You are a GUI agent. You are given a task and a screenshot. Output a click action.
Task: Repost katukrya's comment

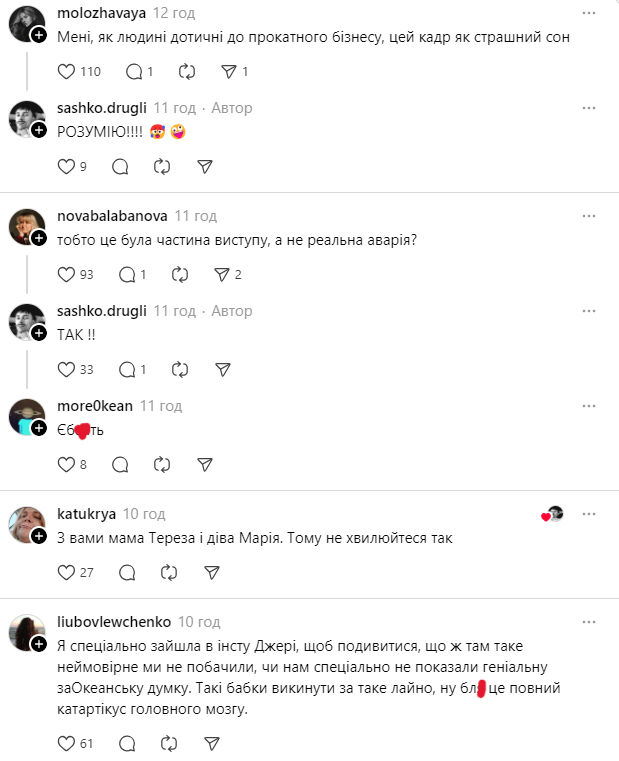170,572
